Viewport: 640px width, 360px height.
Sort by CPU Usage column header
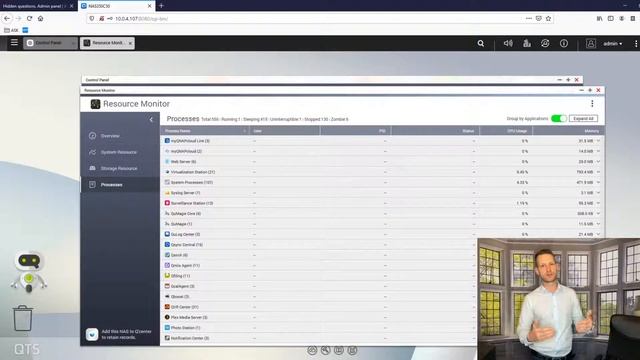[506, 131]
